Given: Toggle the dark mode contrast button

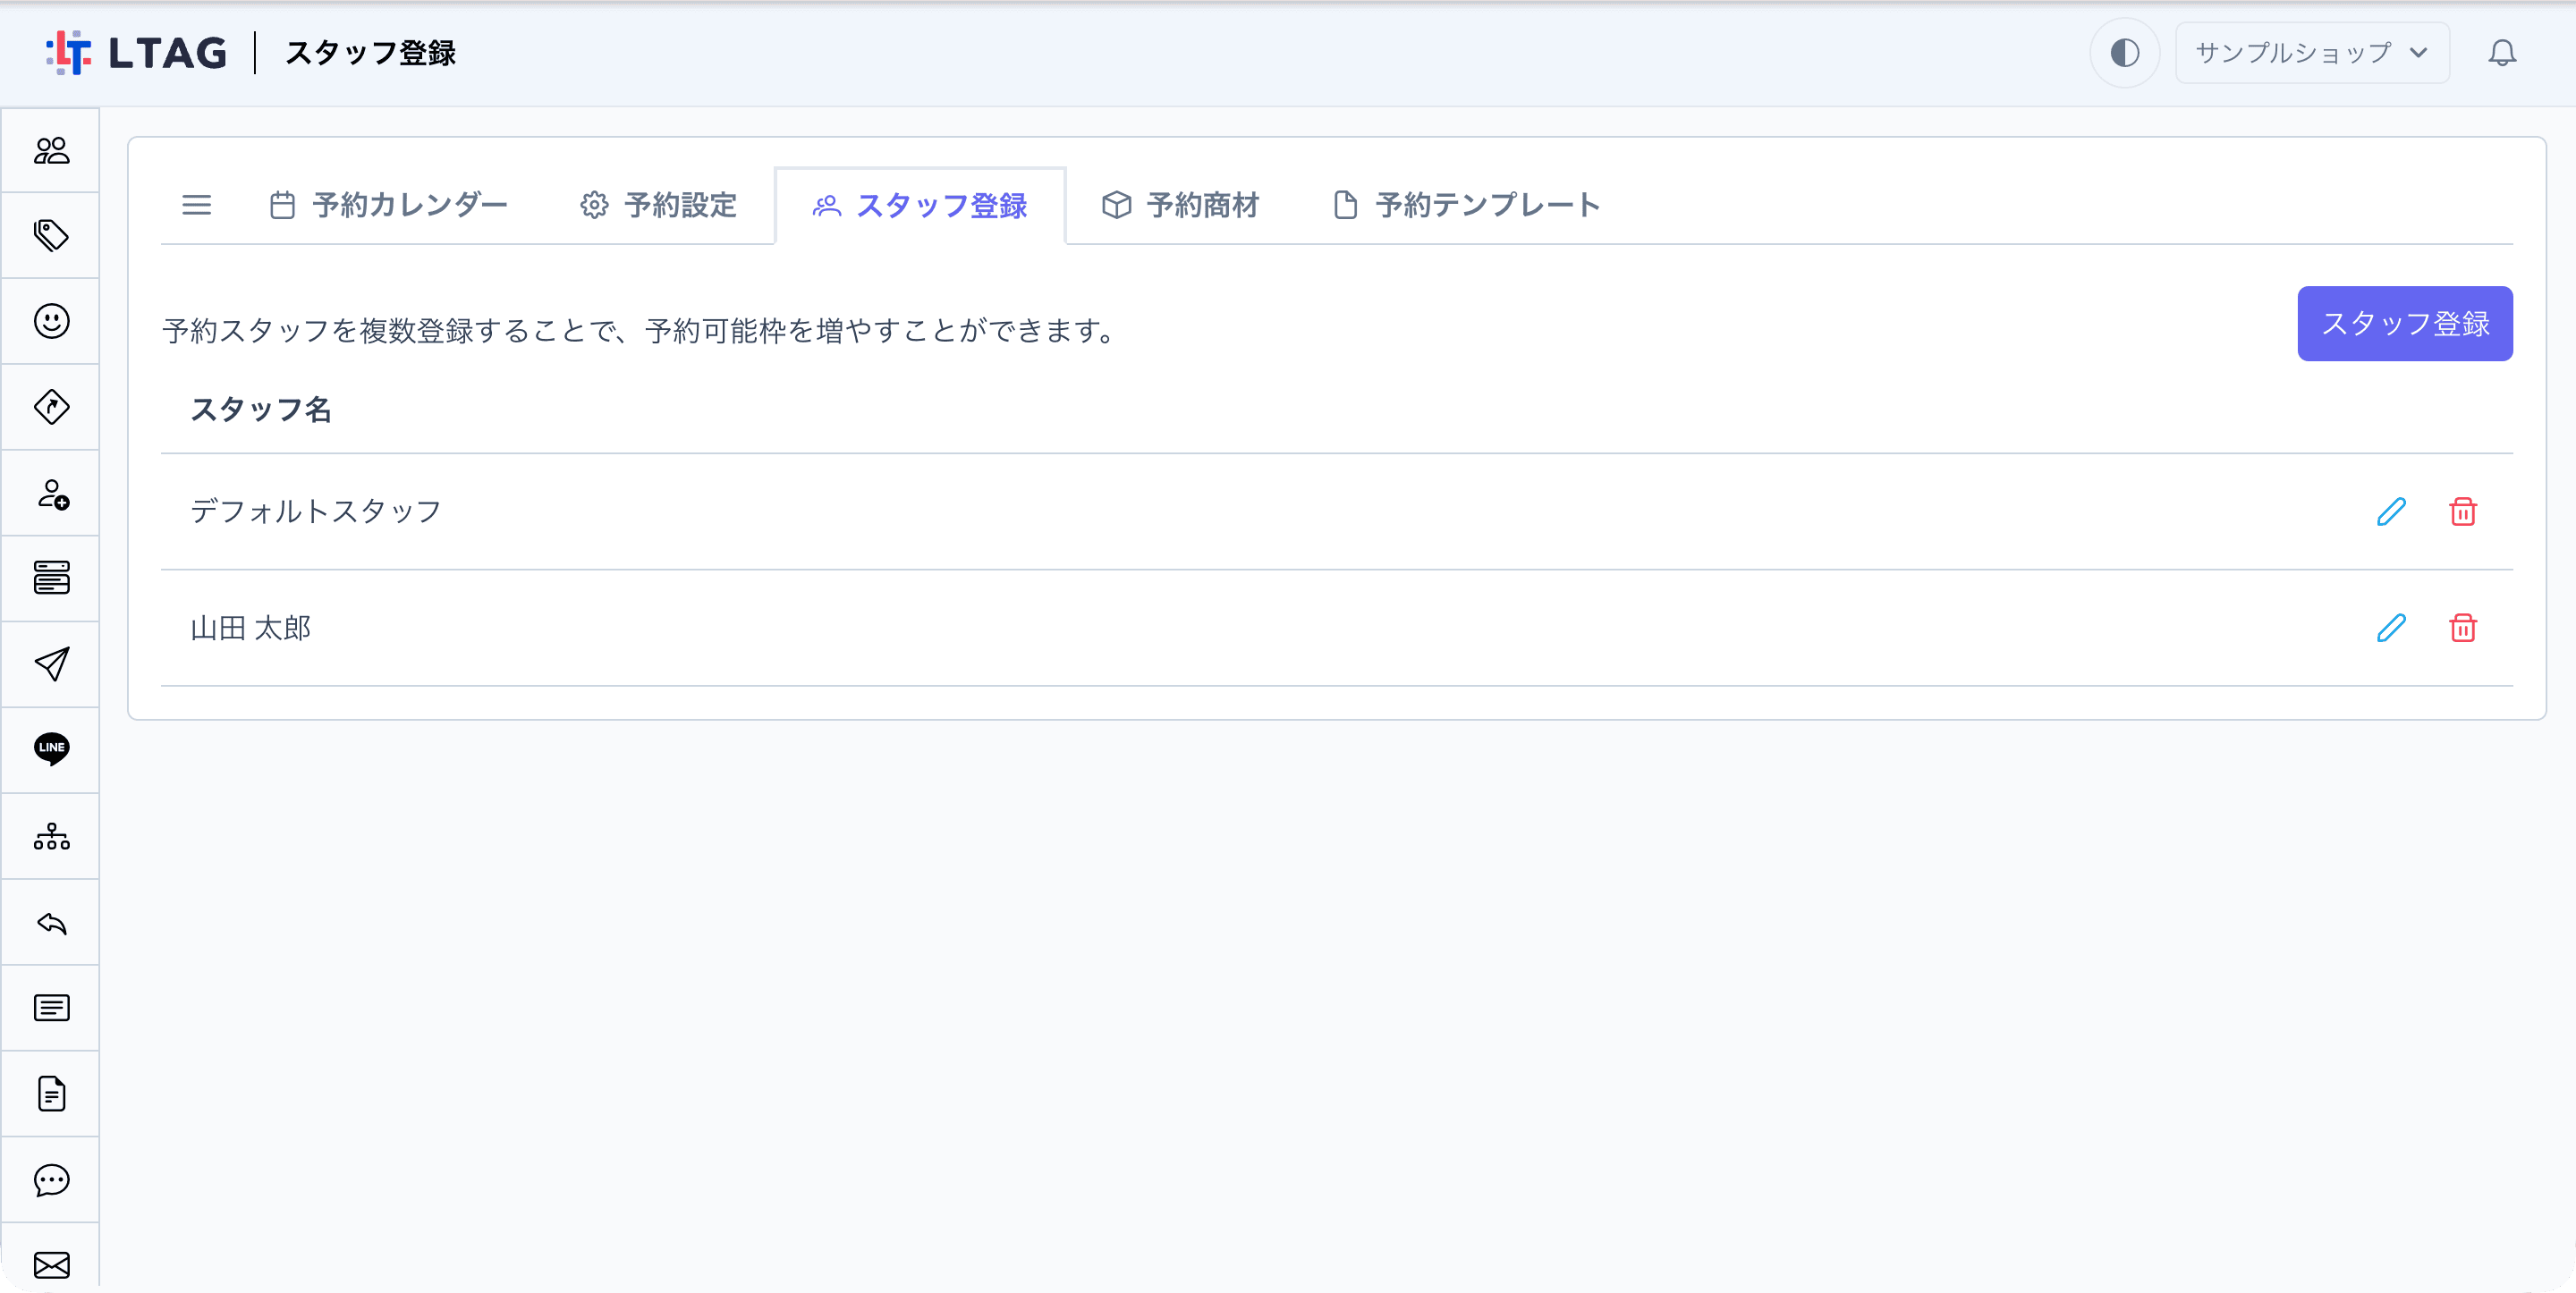Looking at the screenshot, I should click(x=2125, y=53).
